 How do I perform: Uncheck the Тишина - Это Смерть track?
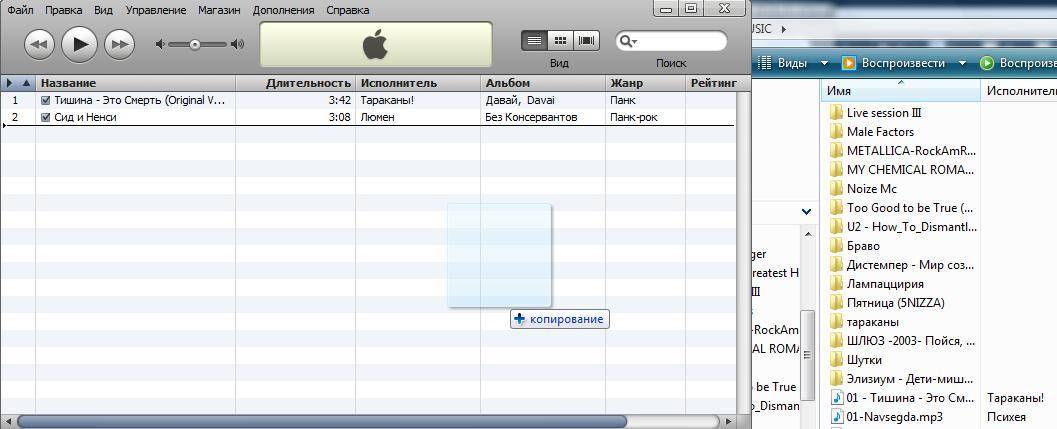click(45, 101)
